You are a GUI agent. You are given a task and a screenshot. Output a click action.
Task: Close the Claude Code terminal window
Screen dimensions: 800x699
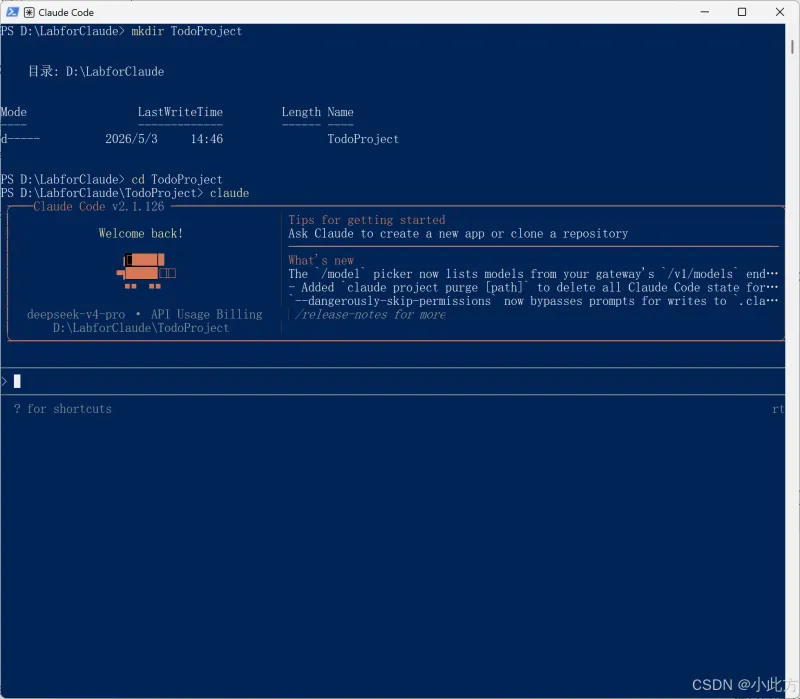780,12
